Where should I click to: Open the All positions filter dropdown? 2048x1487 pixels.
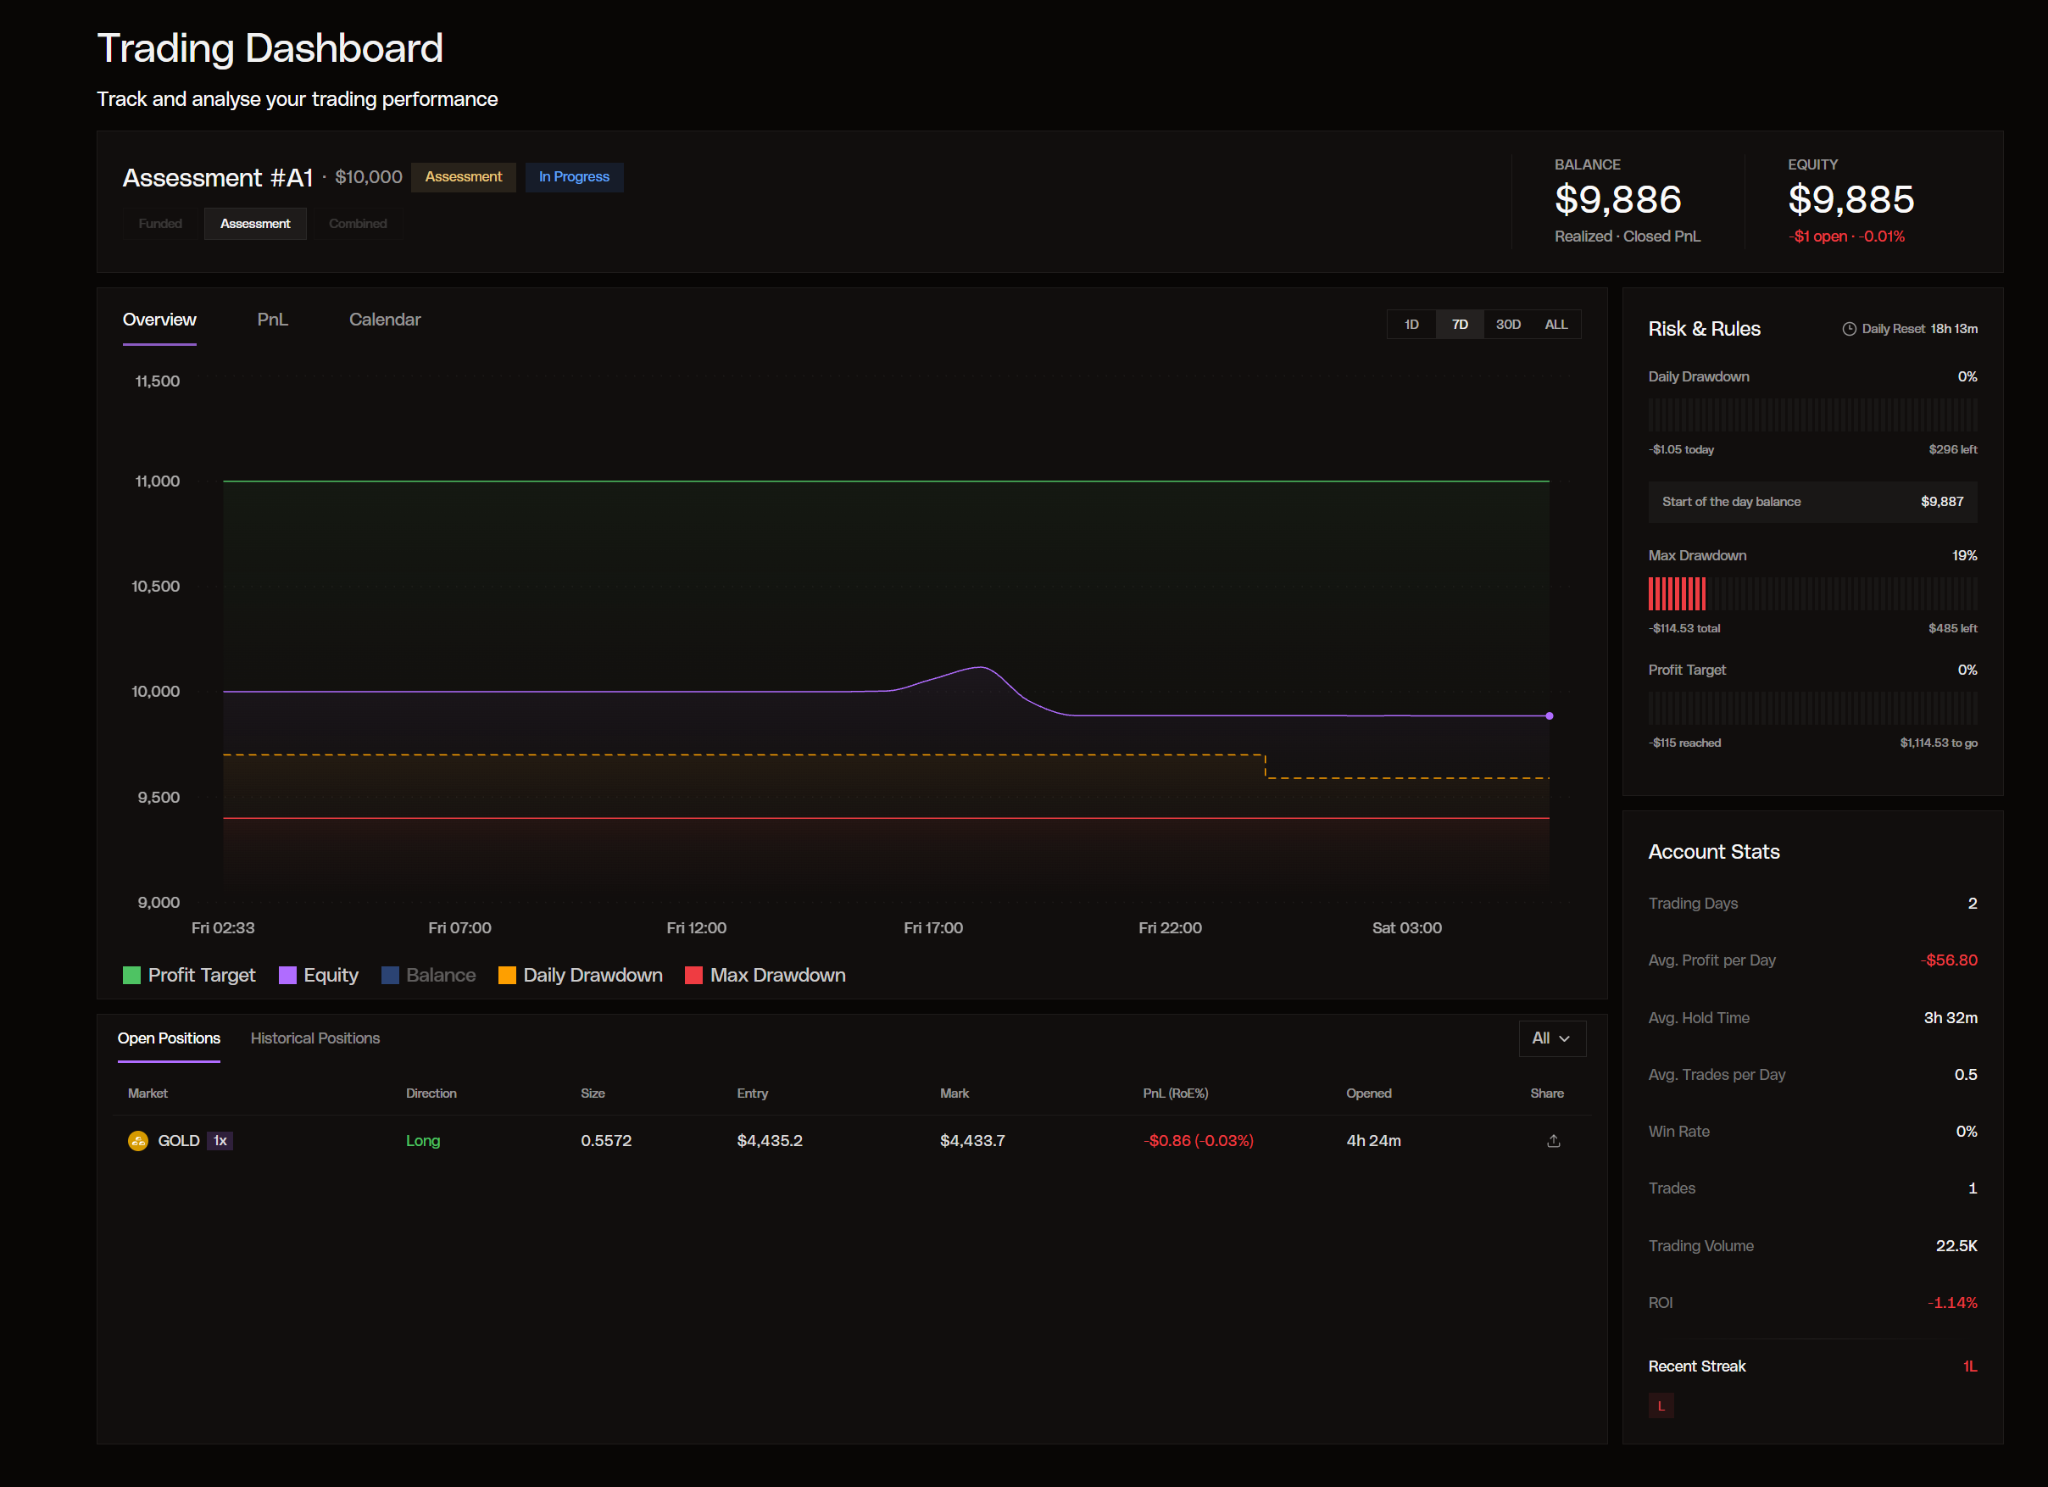click(x=1552, y=1038)
